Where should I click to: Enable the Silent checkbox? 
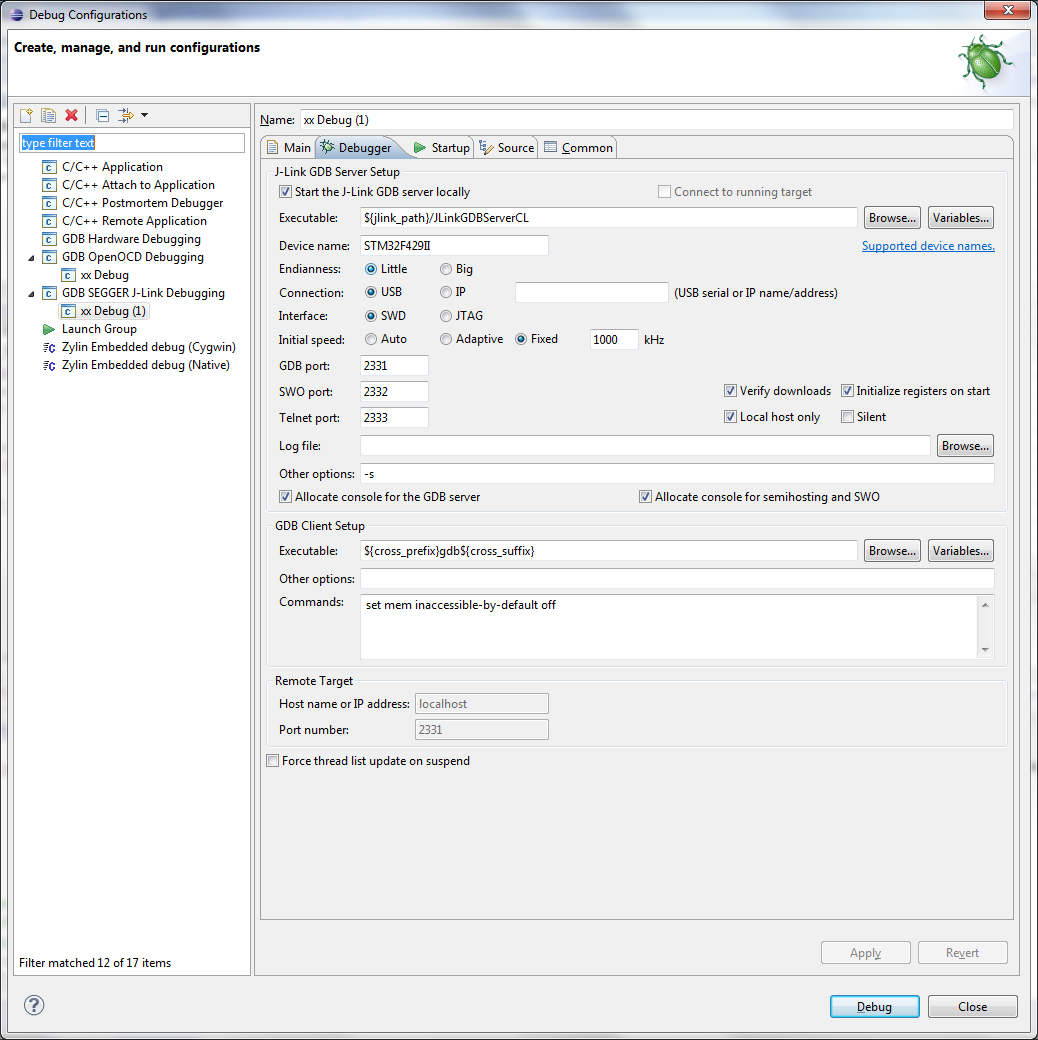(847, 417)
